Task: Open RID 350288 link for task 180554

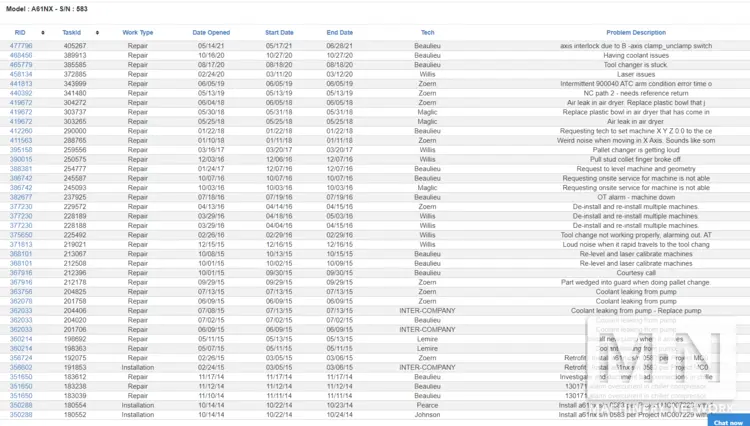Action: 21,405
